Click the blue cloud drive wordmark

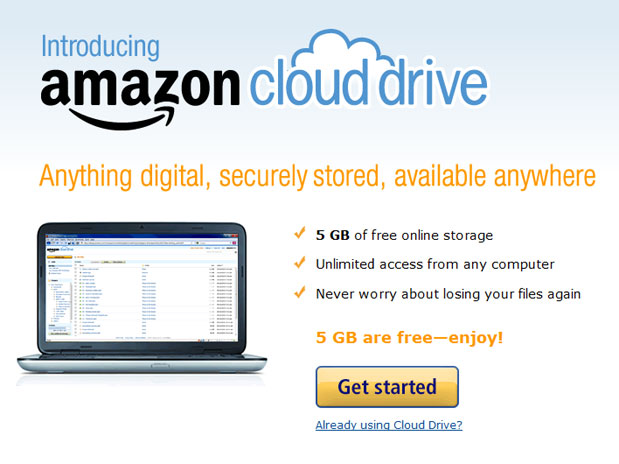click(x=368, y=85)
